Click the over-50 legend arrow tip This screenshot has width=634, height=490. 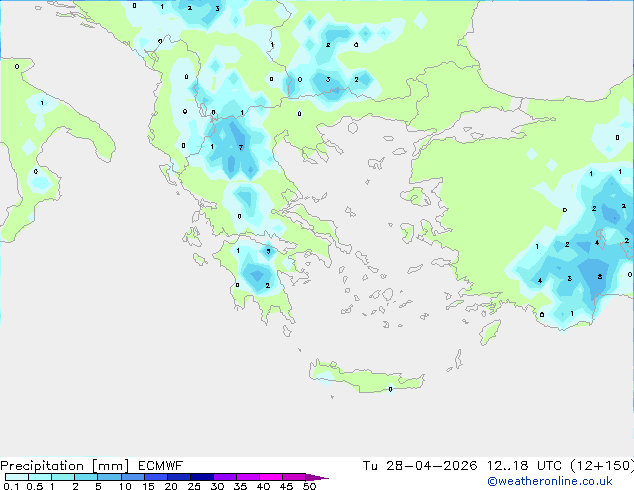pyautogui.click(x=317, y=477)
